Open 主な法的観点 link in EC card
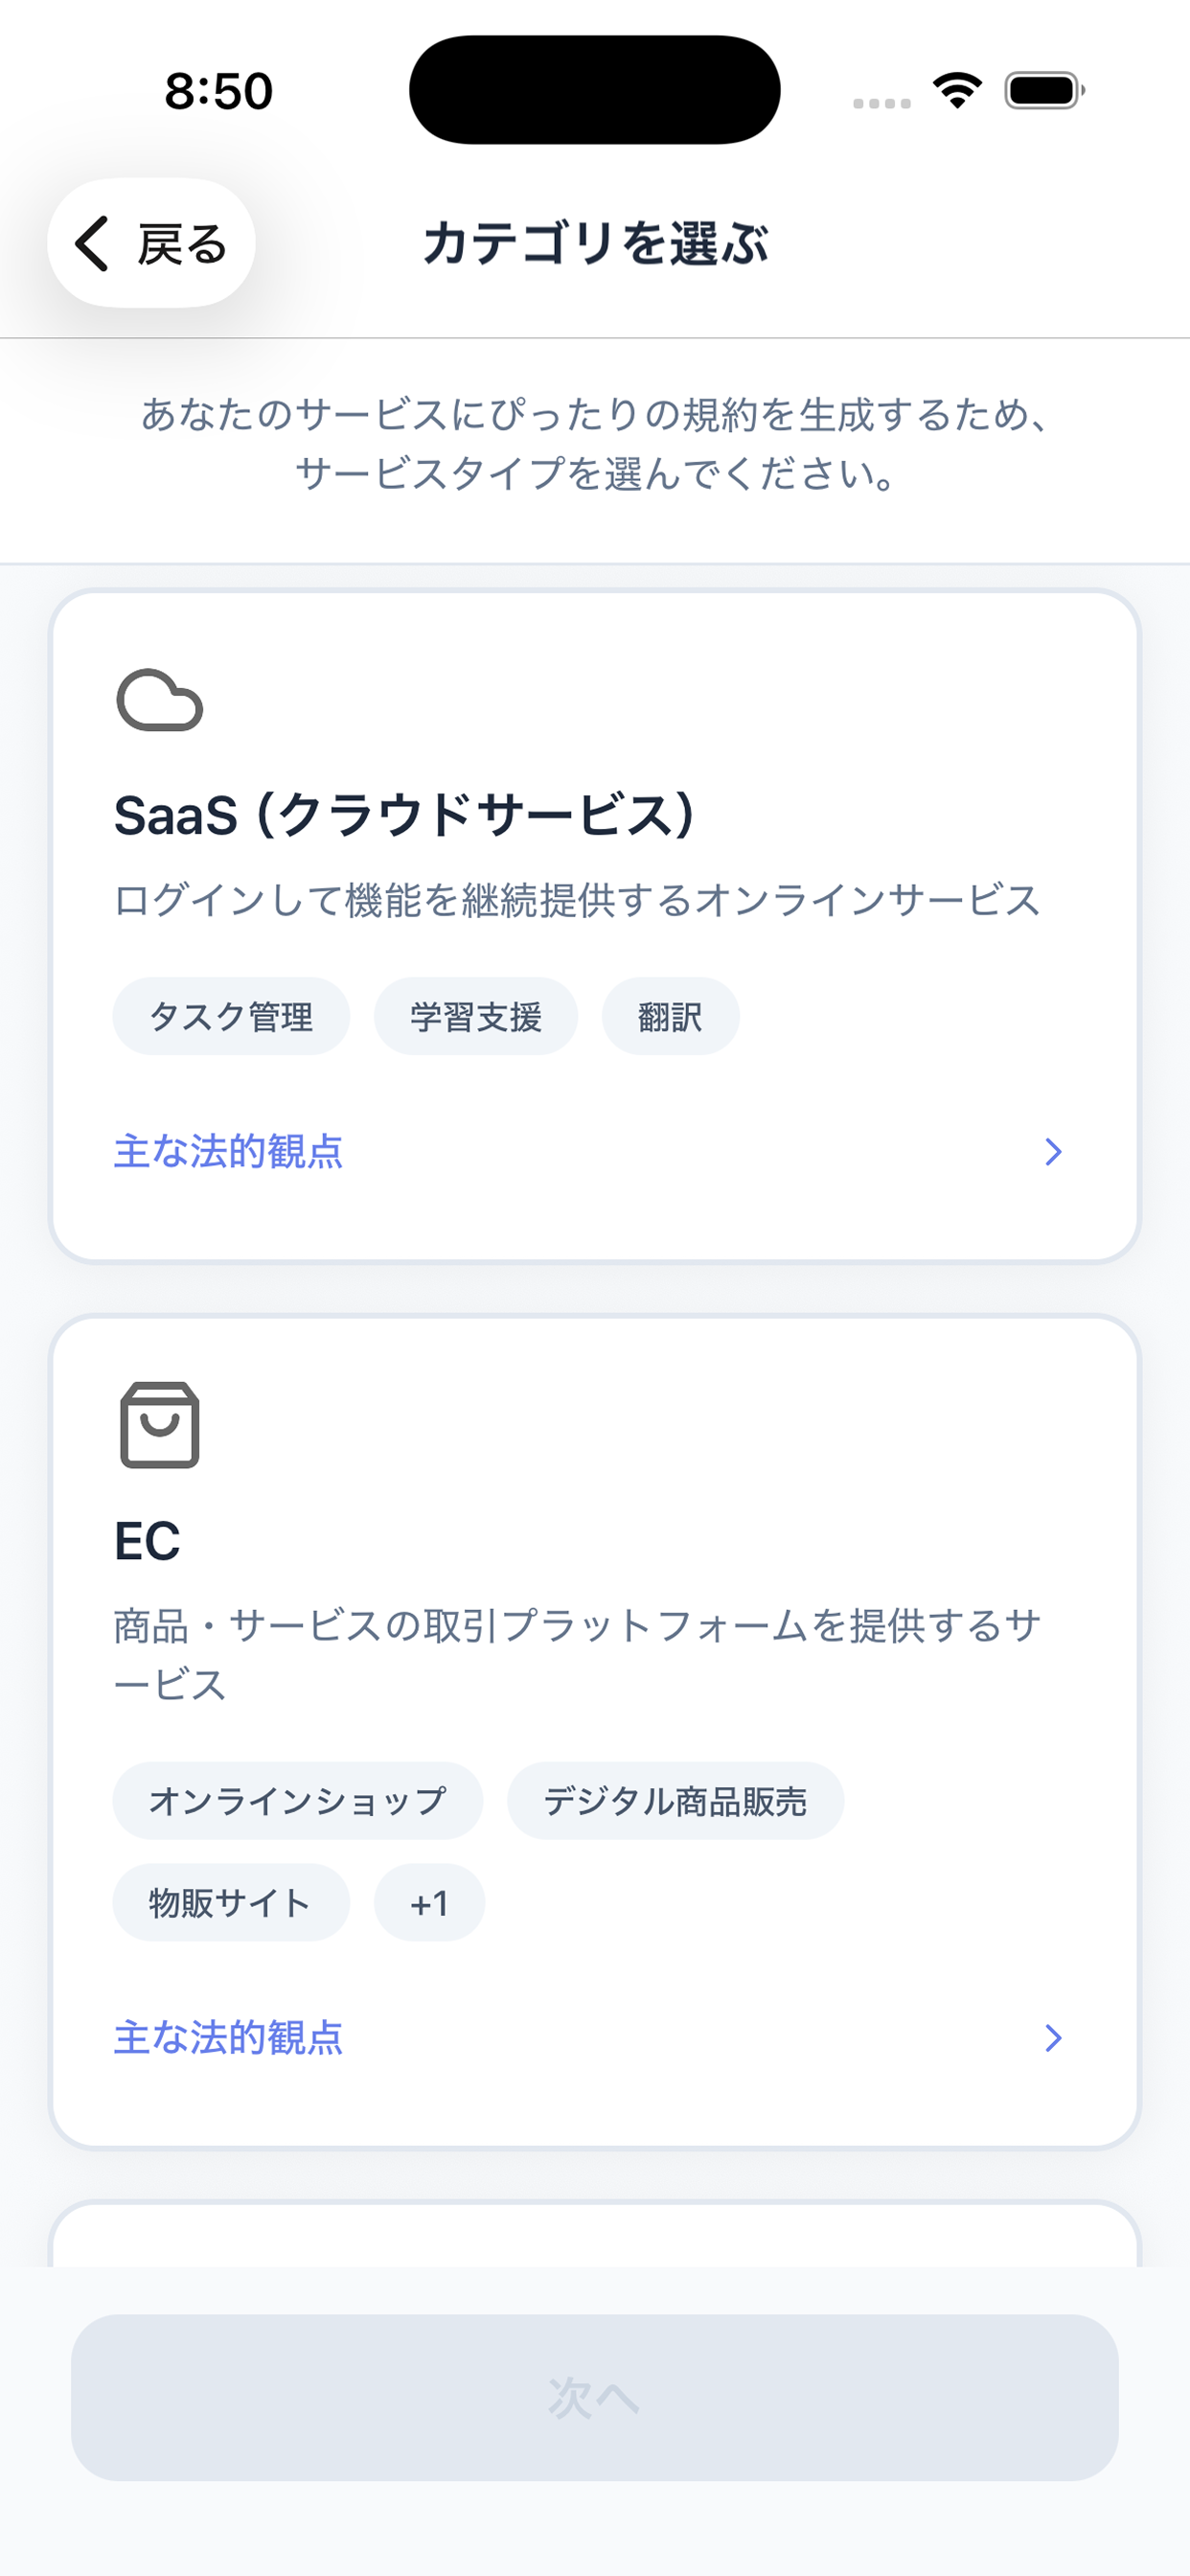 tap(228, 2038)
